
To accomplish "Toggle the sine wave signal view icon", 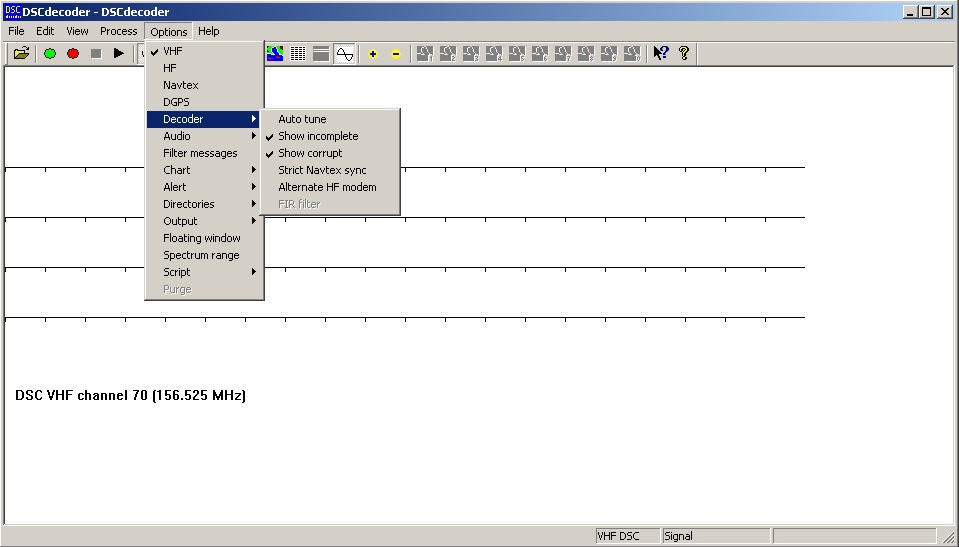I will [x=344, y=54].
